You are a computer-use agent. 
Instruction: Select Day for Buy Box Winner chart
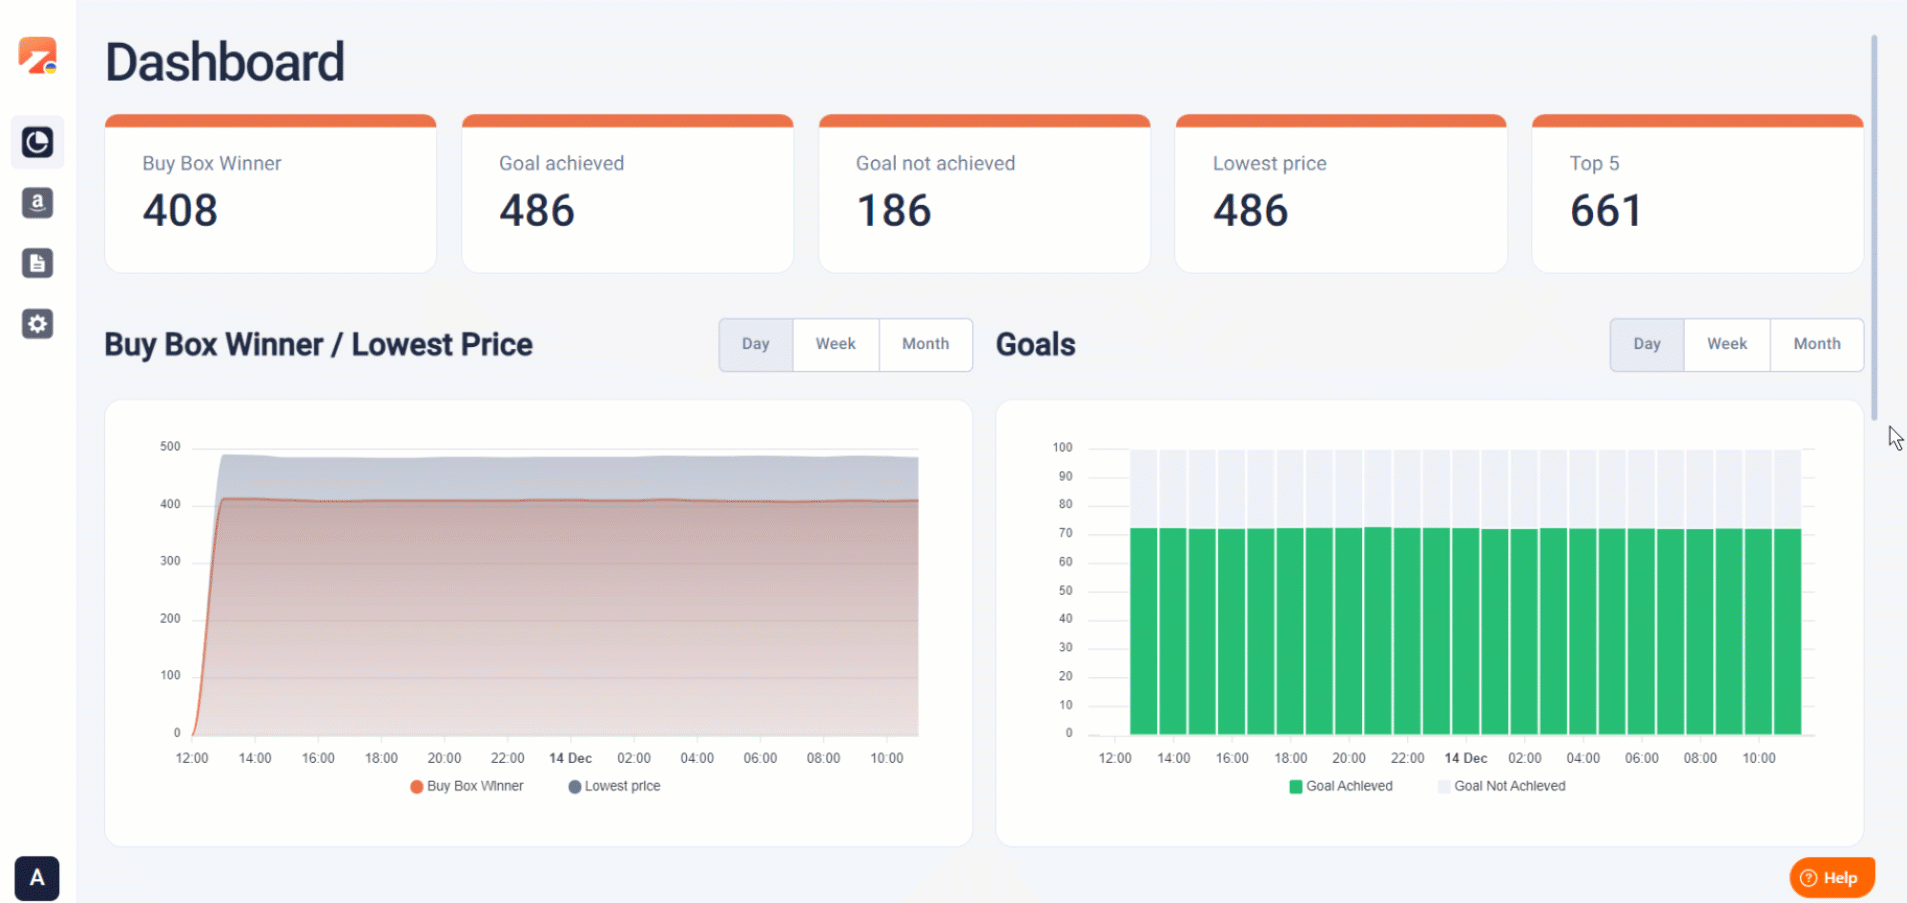tap(756, 344)
